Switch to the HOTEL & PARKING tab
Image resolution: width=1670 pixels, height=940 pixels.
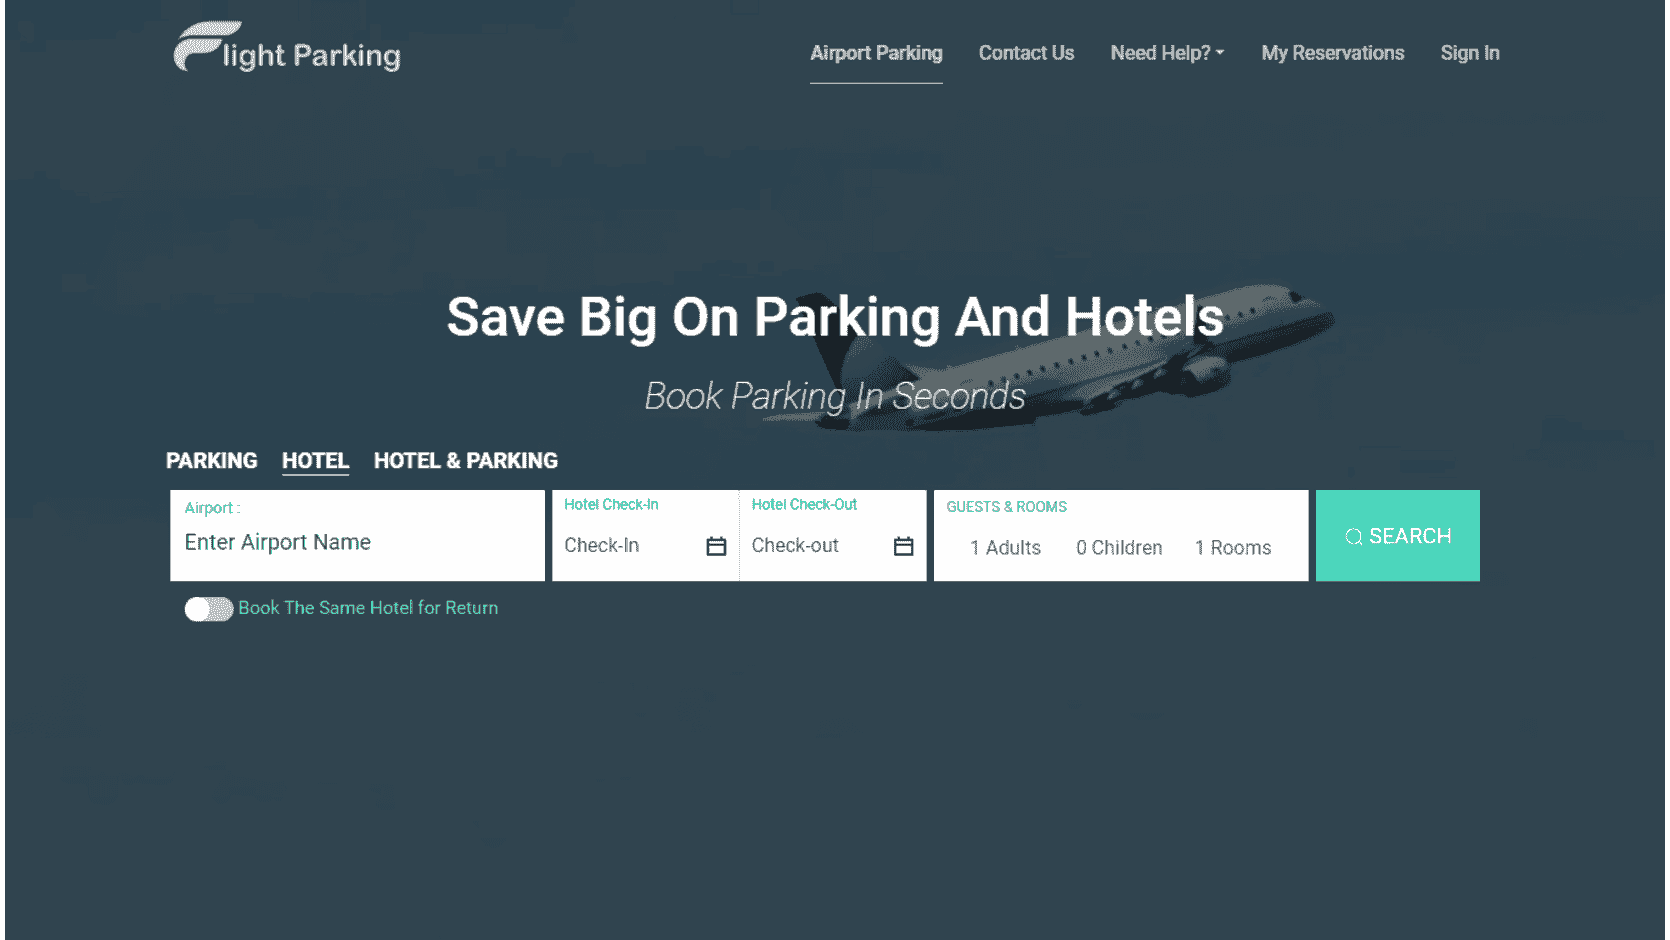466,461
